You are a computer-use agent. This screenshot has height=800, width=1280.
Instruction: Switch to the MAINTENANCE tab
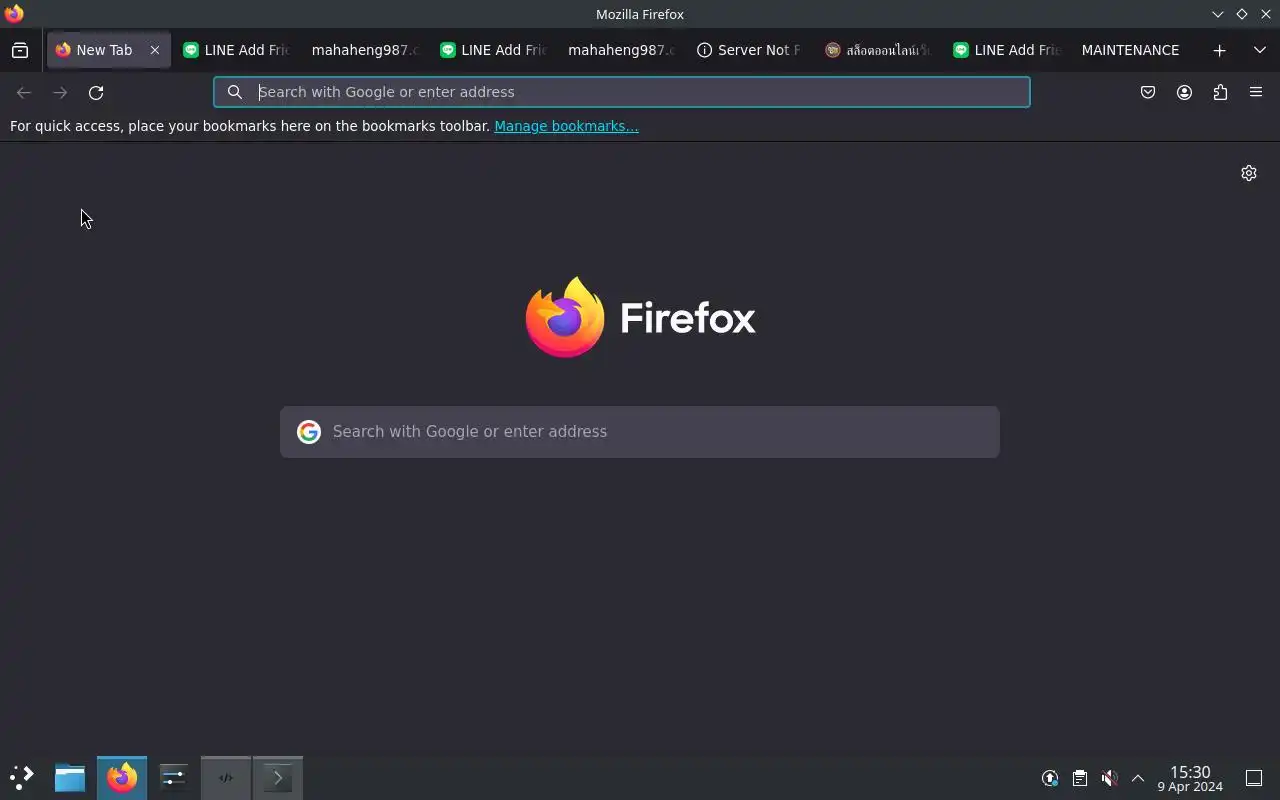[1130, 50]
